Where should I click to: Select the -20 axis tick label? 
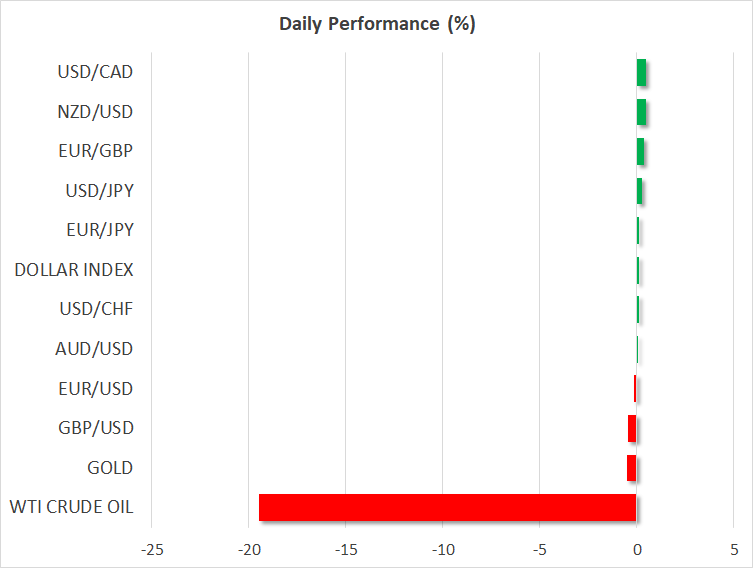(x=248, y=550)
